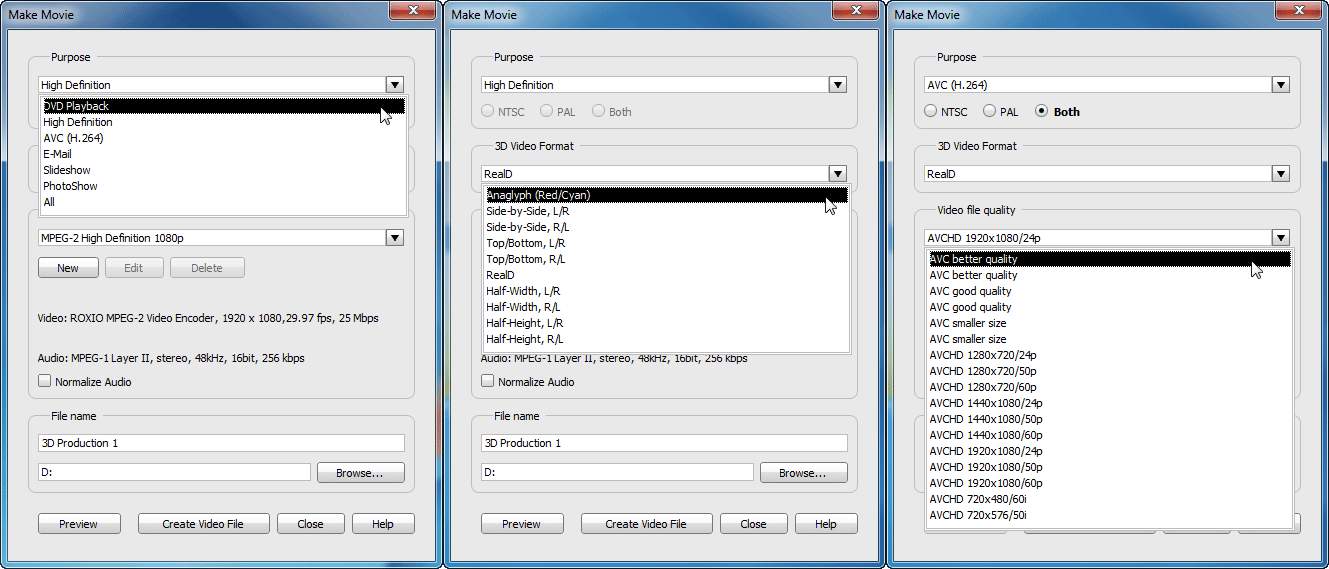Close the left Make Movie window
The height and width of the screenshot is (569, 1329).
pos(411,11)
